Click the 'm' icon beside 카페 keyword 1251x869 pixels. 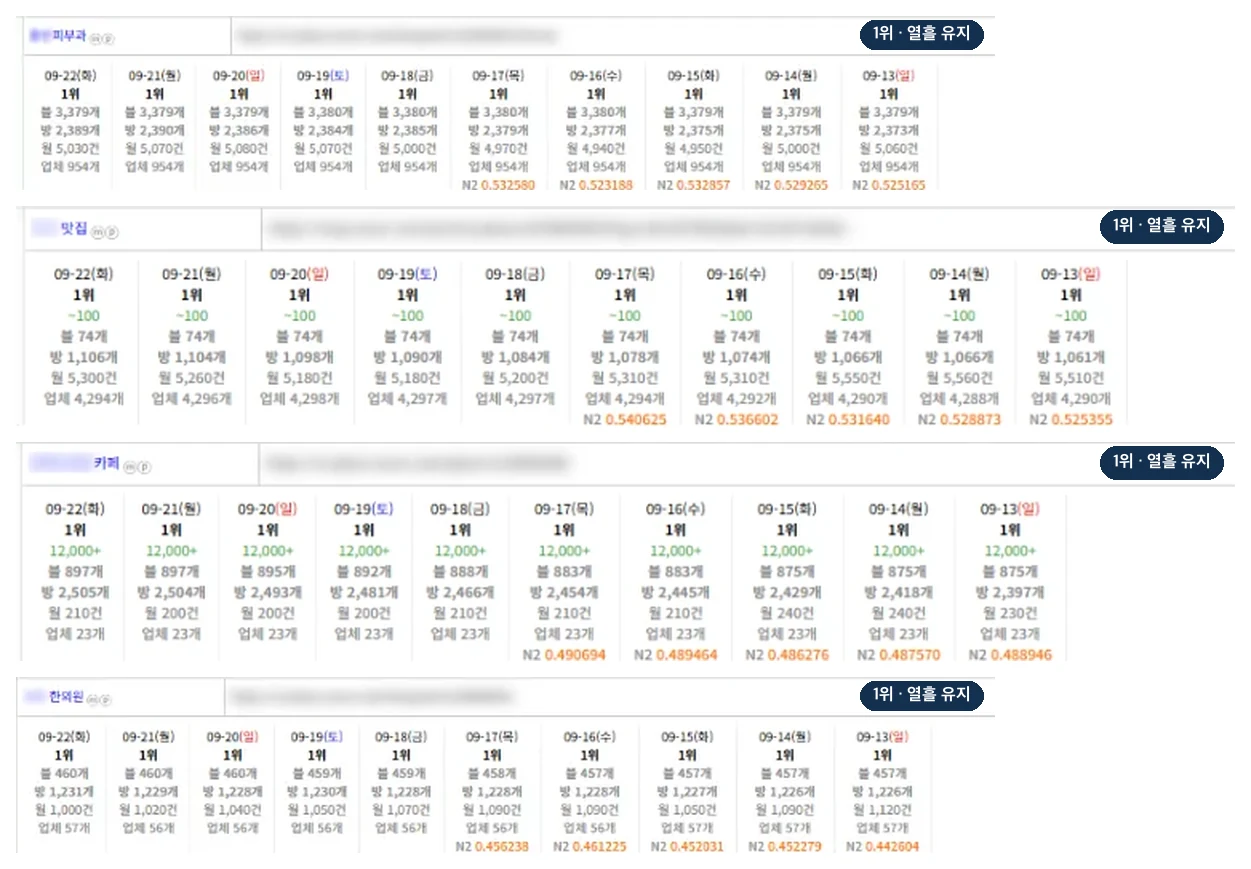[129, 466]
